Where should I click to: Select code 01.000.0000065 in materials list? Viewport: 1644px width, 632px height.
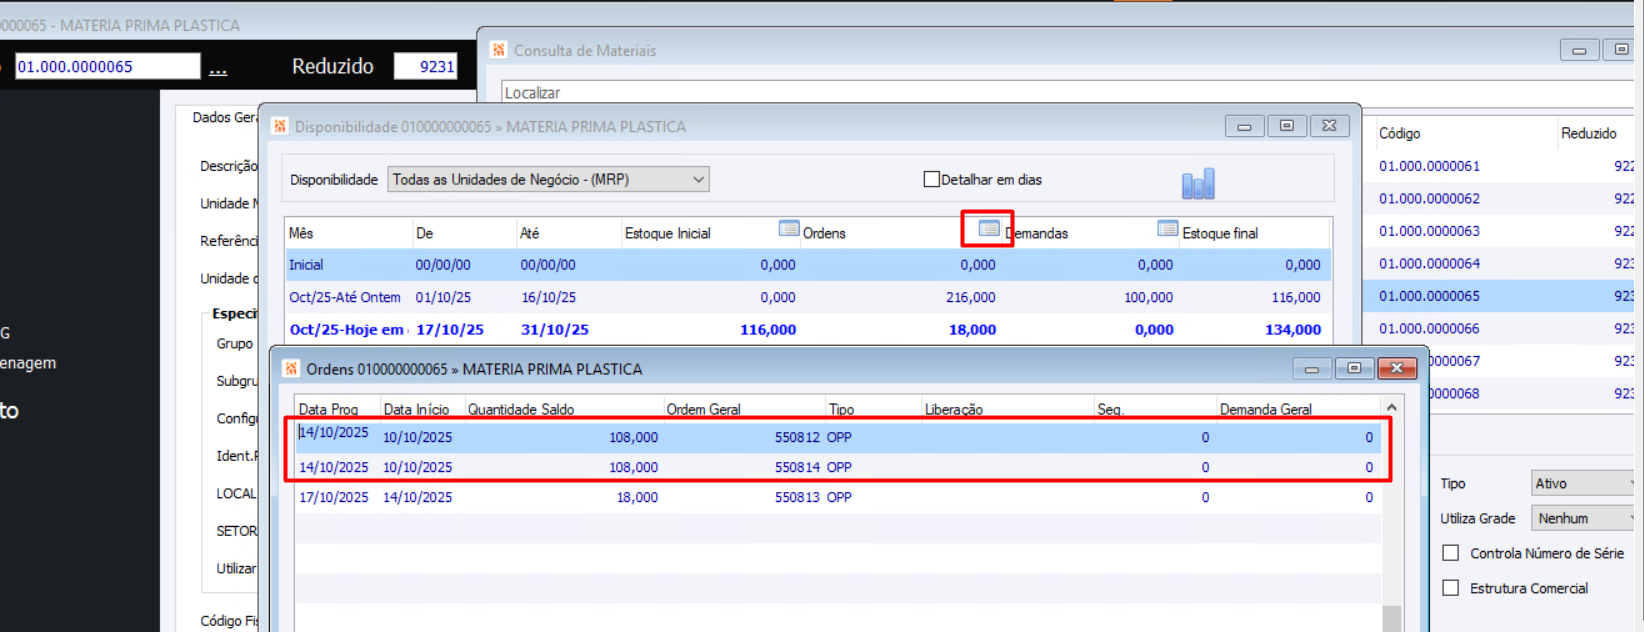click(x=1430, y=296)
